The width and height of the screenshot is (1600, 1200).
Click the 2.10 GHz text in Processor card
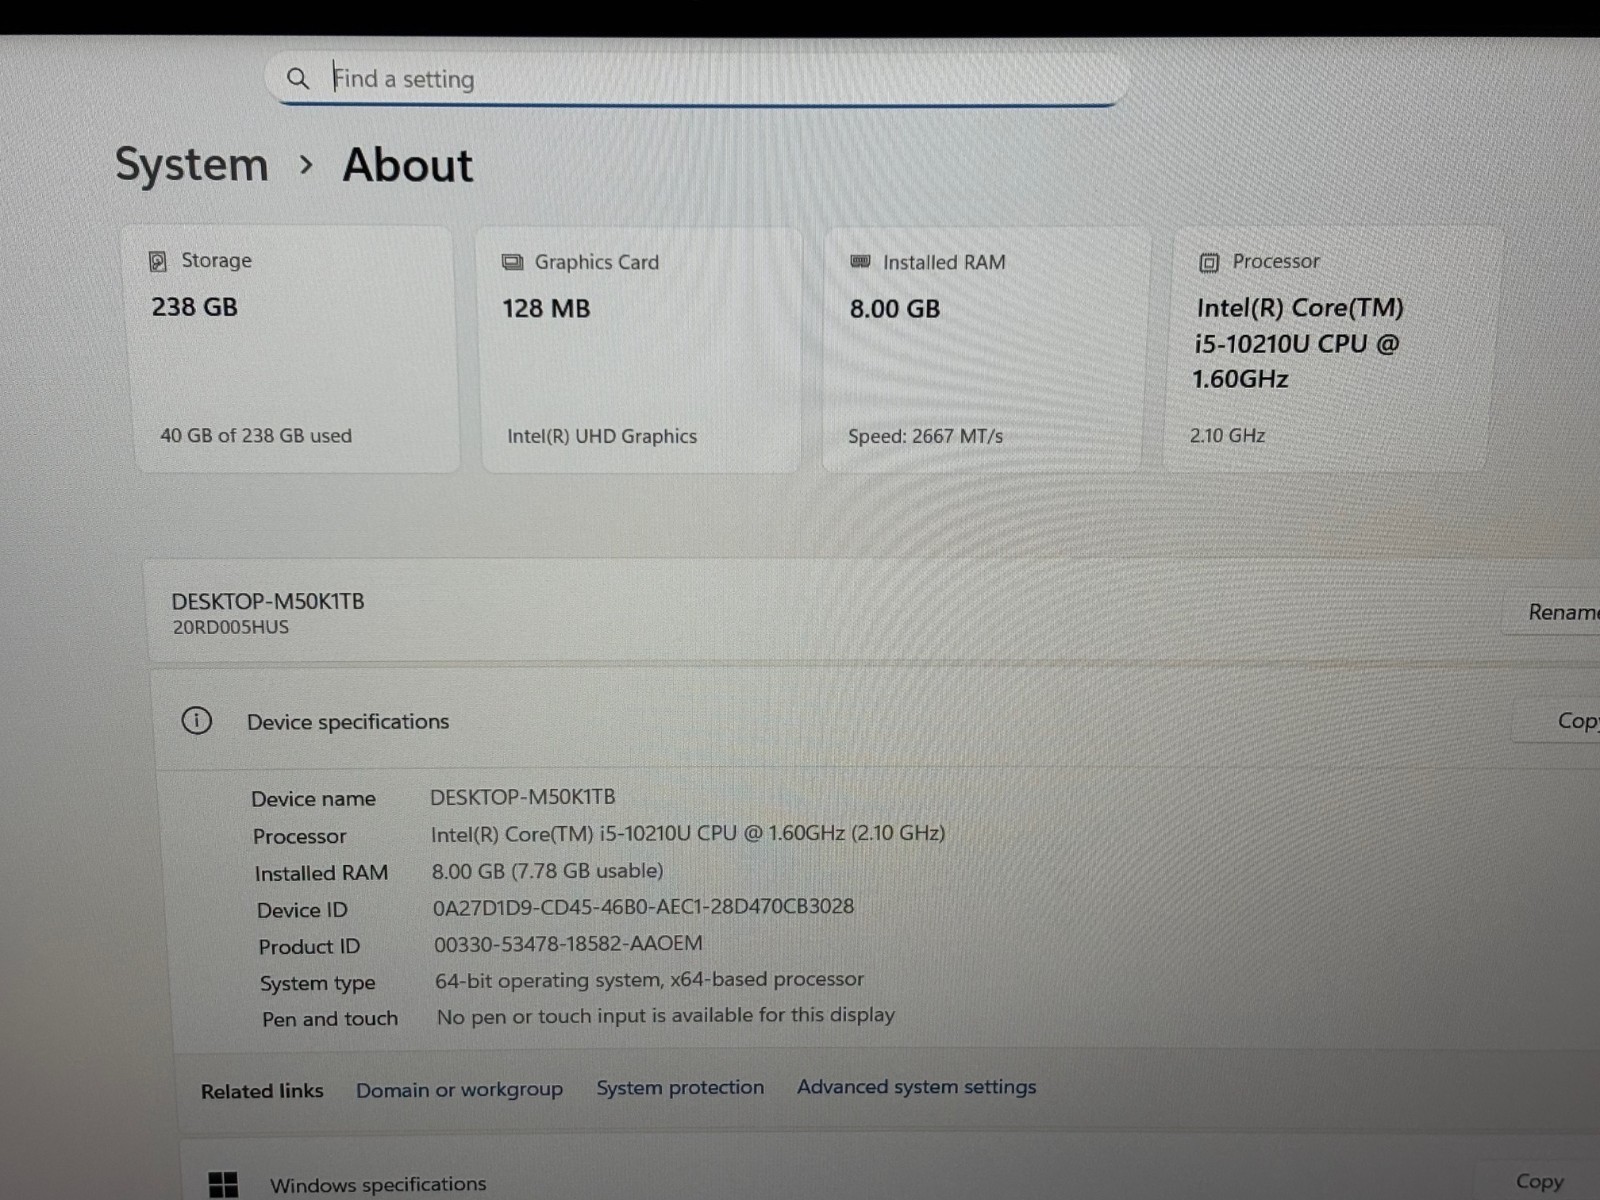(x=1227, y=435)
